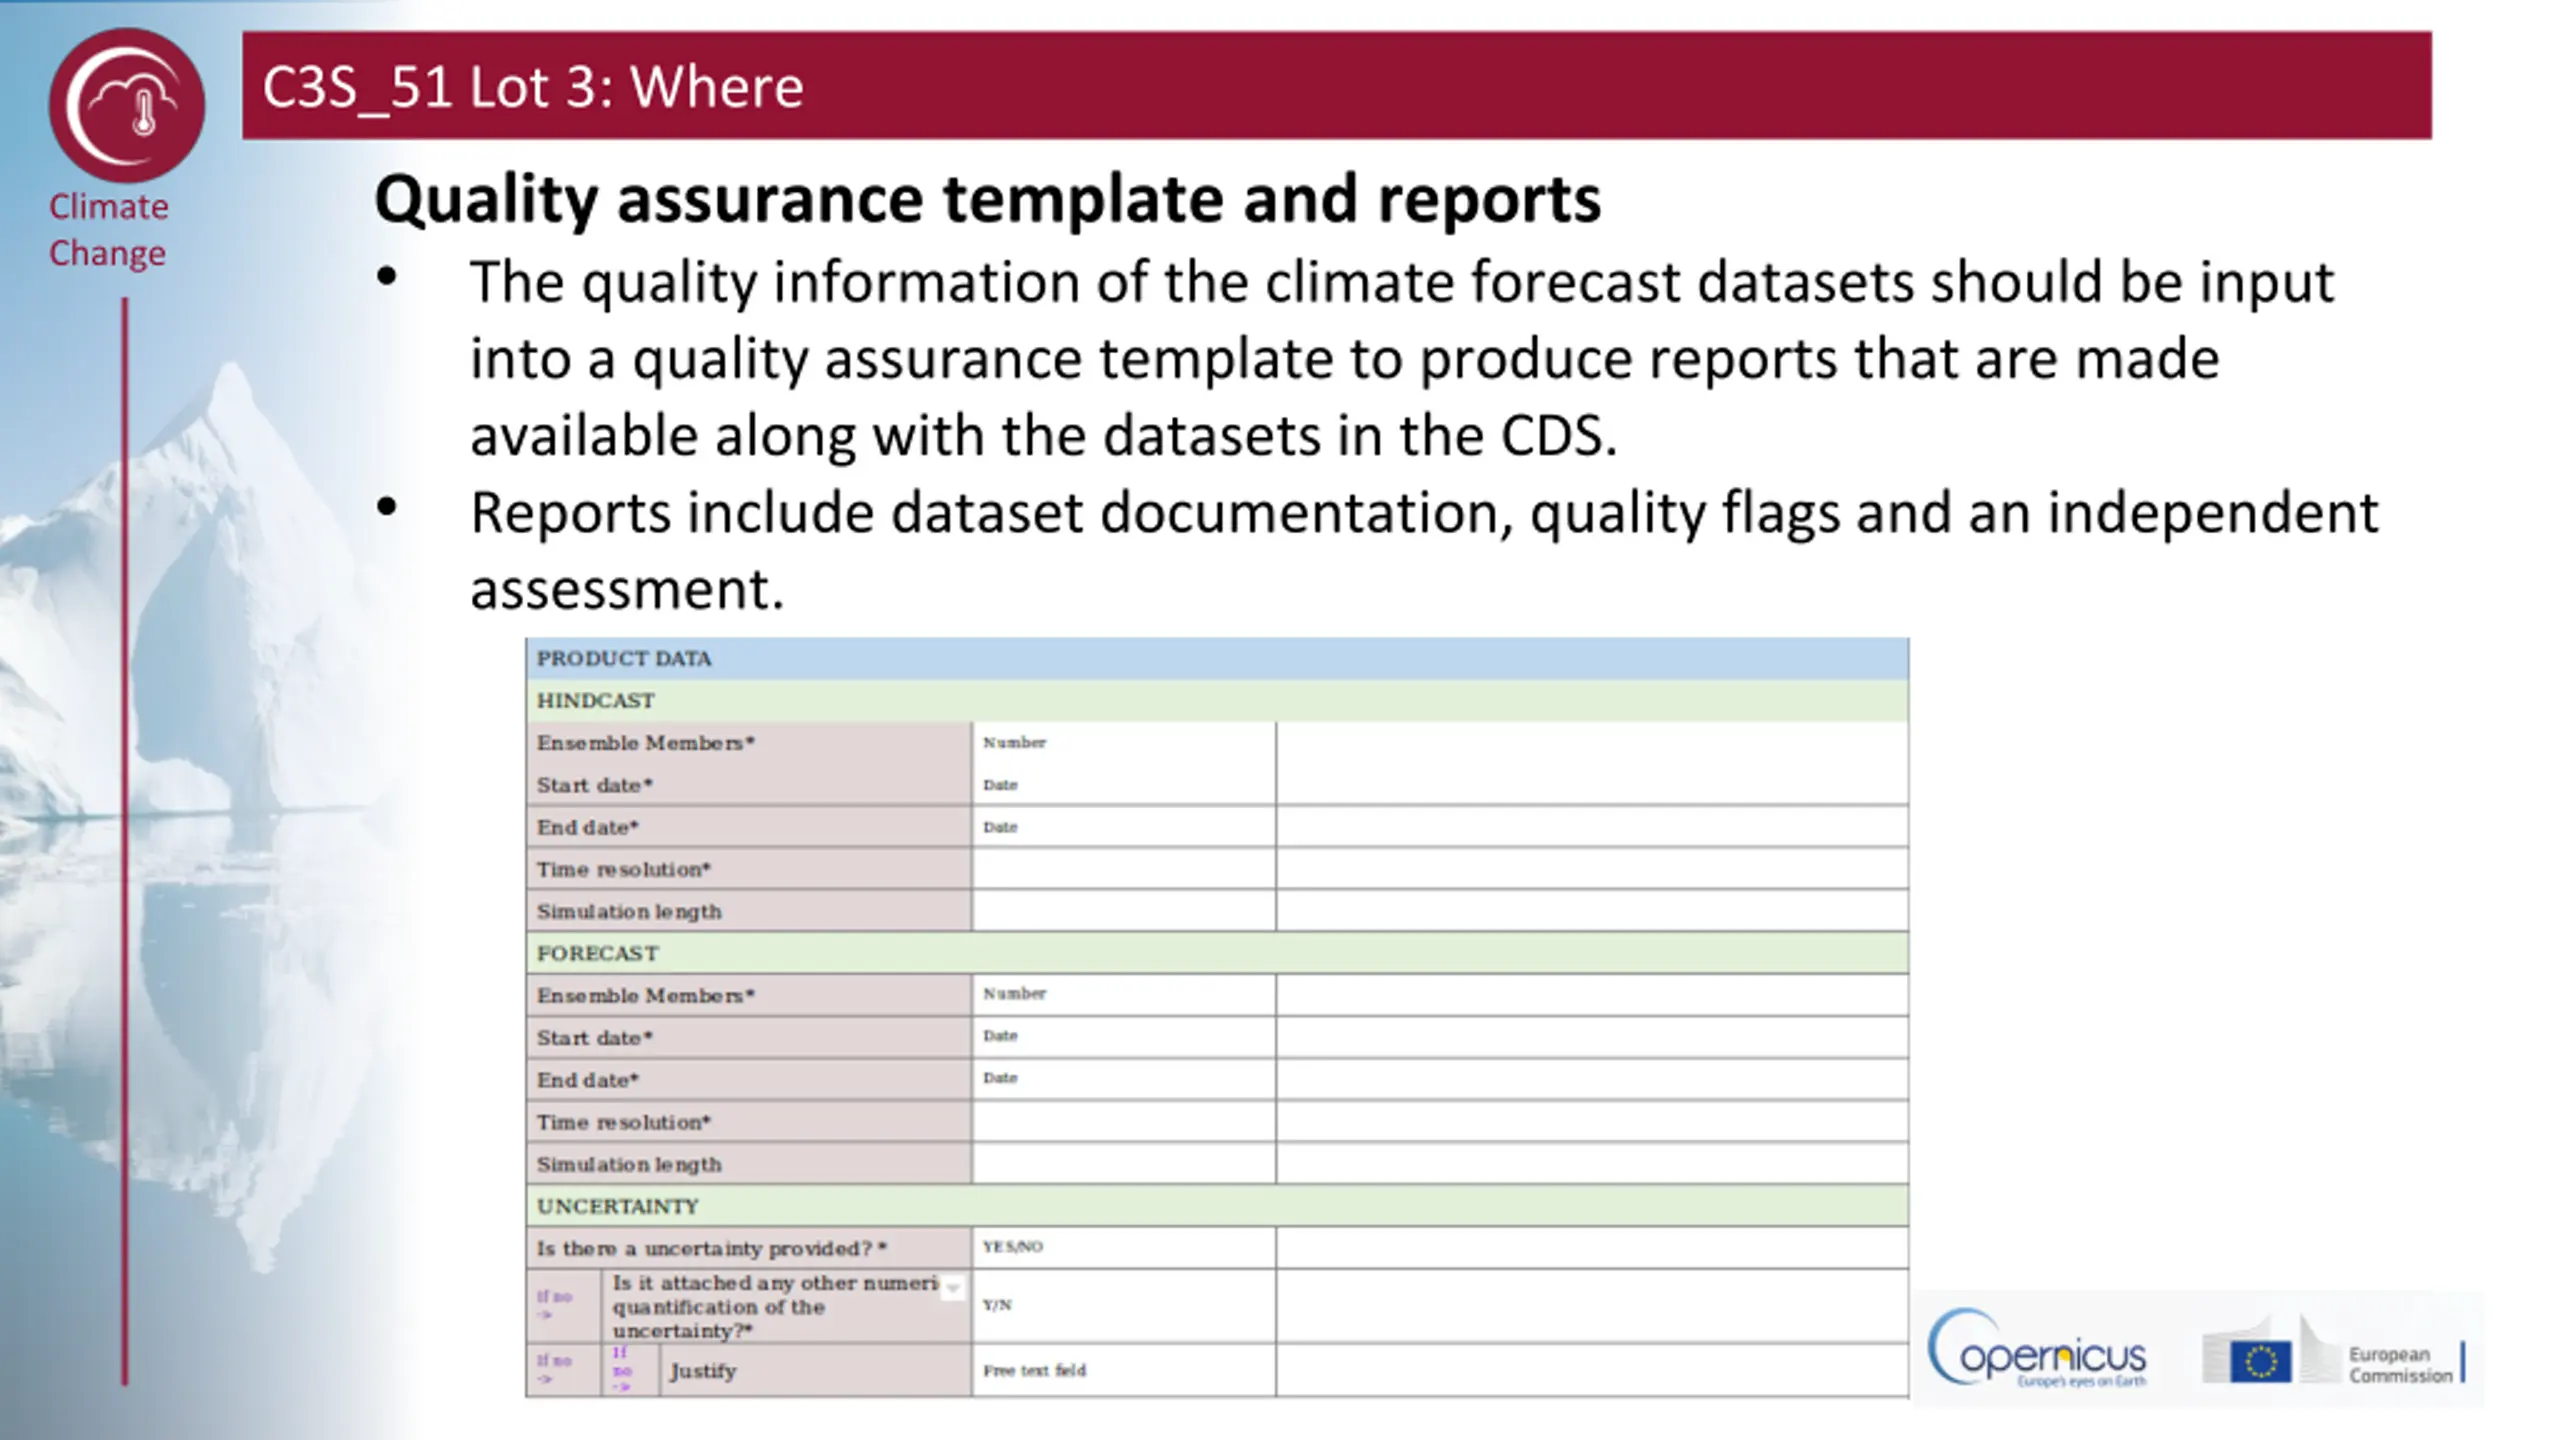Select the 'C3S_51 Lot 3: Where' title banner
Viewport: 2560px width, 1440px height.
point(1337,85)
